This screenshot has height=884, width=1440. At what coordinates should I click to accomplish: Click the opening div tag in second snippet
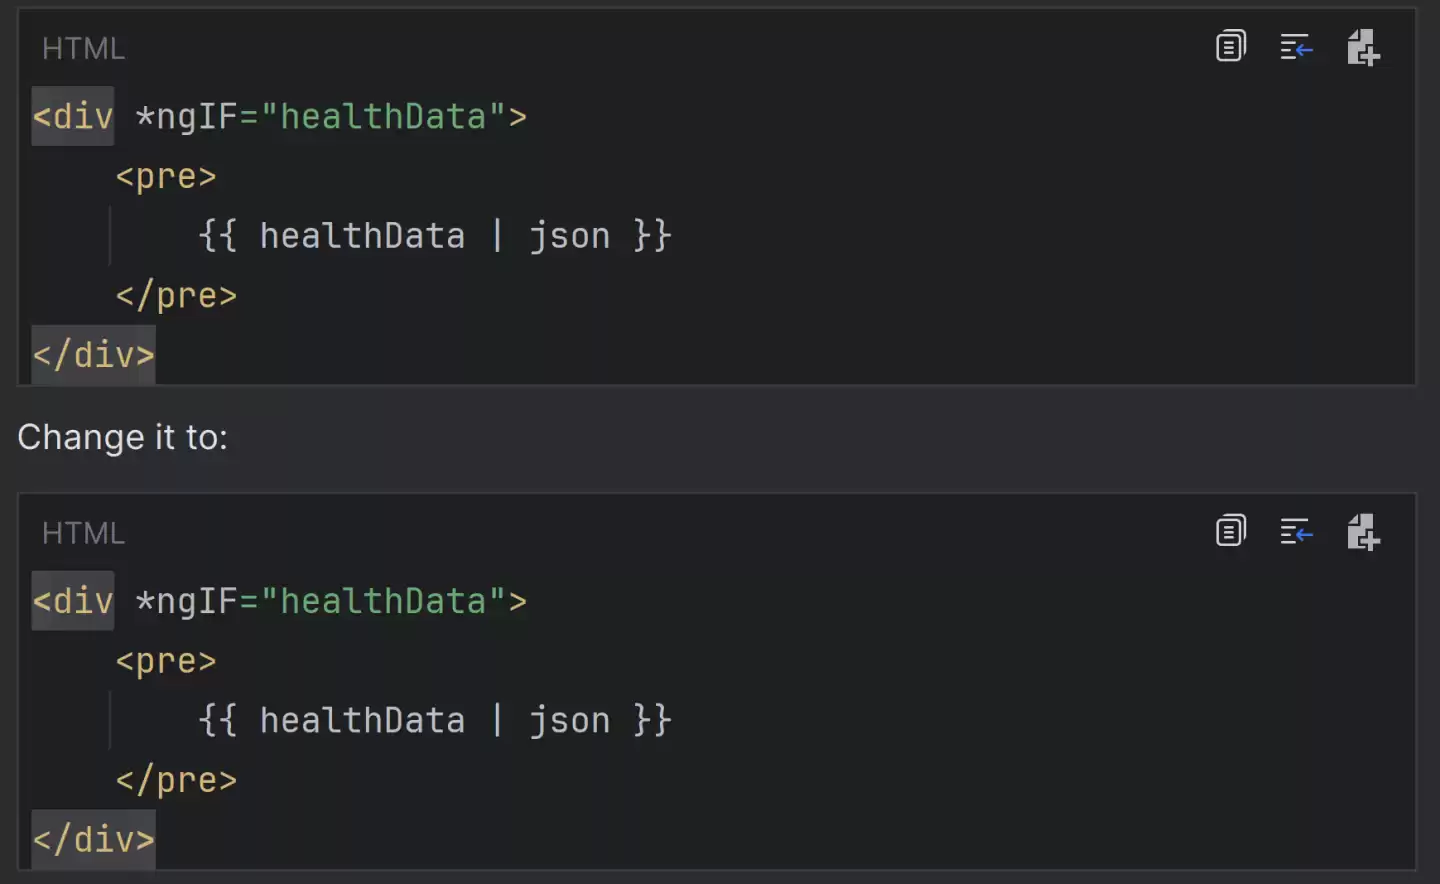tap(73, 601)
